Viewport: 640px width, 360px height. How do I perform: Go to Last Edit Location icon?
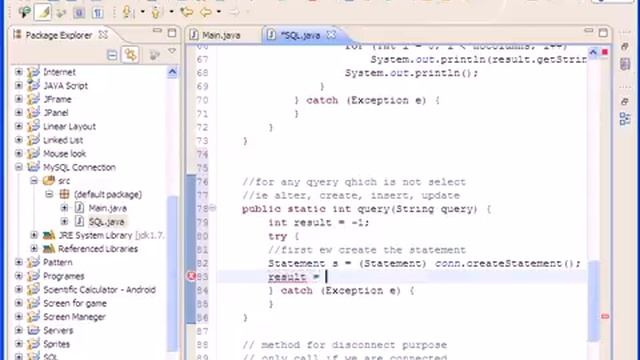click(x=187, y=12)
